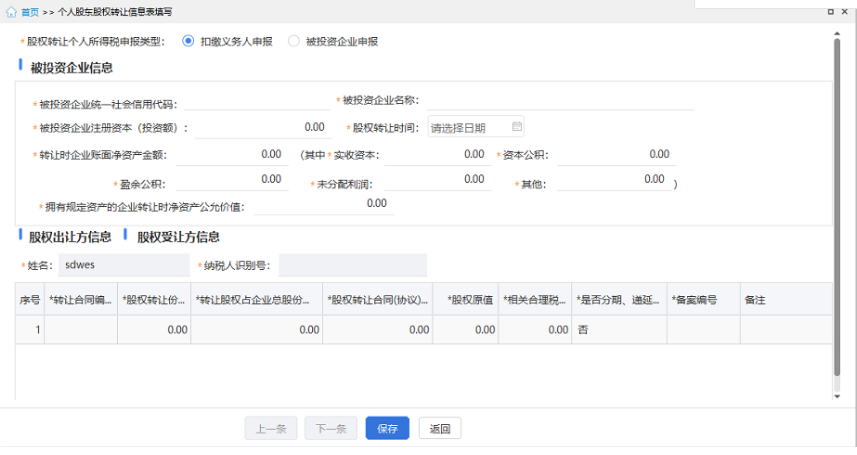
Task: Focus the 被投资企业名称 input field
Action: 560,100
